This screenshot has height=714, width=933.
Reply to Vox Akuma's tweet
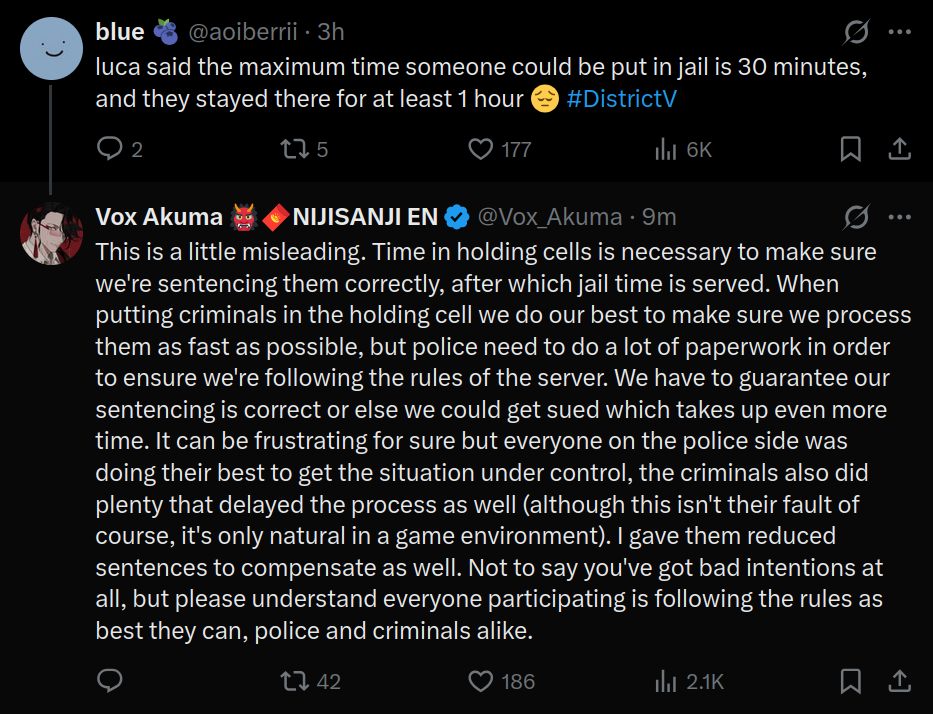coord(109,681)
